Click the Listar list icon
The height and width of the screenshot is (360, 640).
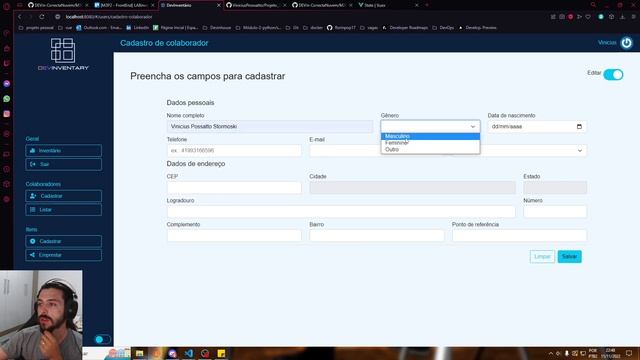(33, 209)
